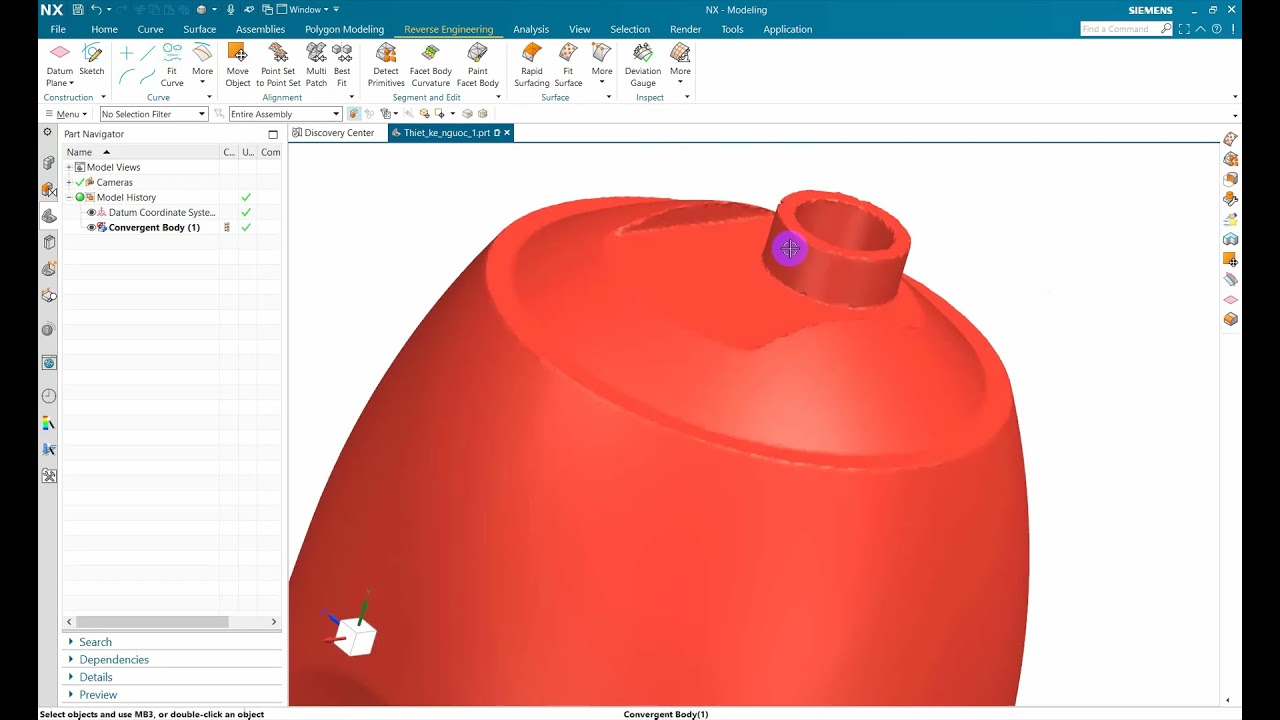Viewport: 1280px width, 720px height.
Task: Click the Move Object tool
Action: pyautogui.click(x=238, y=64)
